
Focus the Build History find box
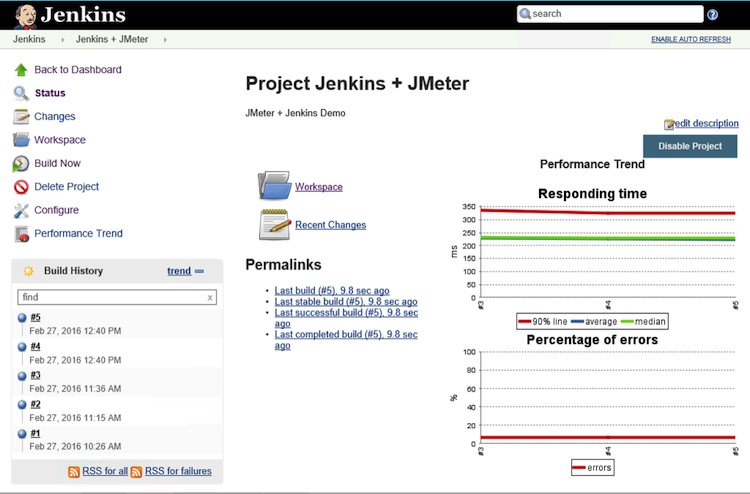(117, 297)
